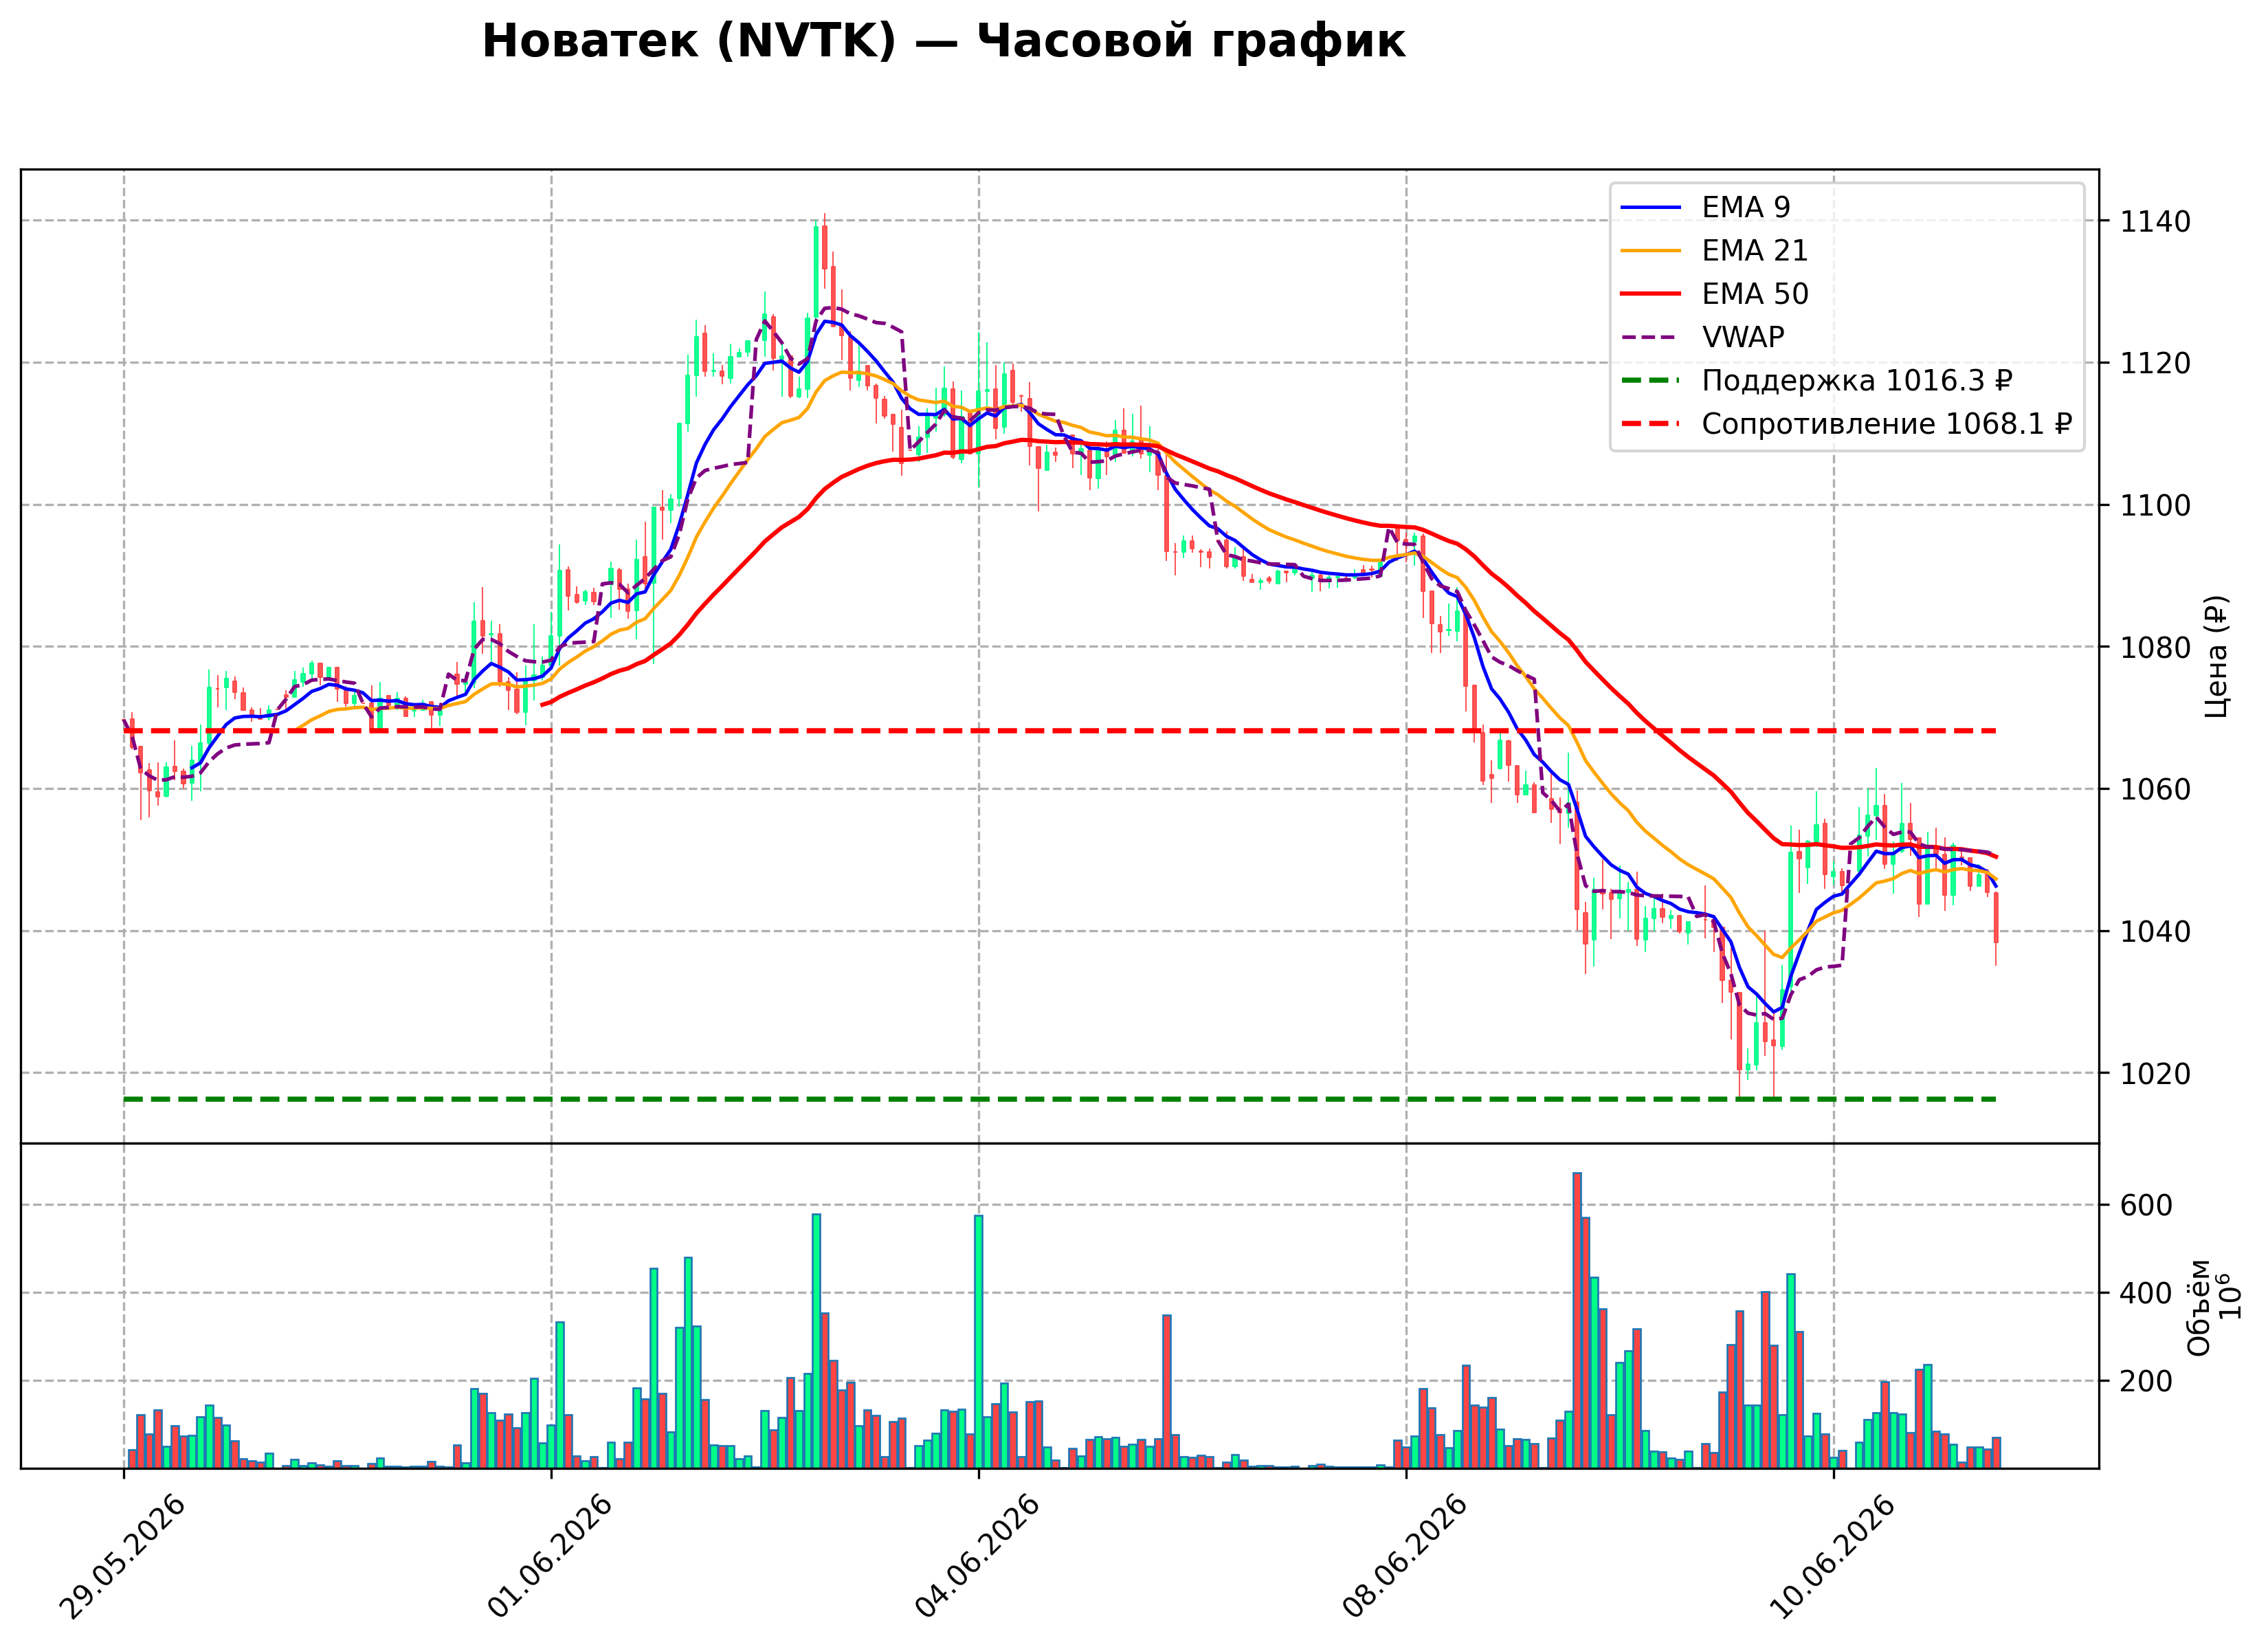Click the "Сопротивление 1068.1 ₽" legend entry text
This screenshot has width=2268, height=1645.
tap(1887, 424)
